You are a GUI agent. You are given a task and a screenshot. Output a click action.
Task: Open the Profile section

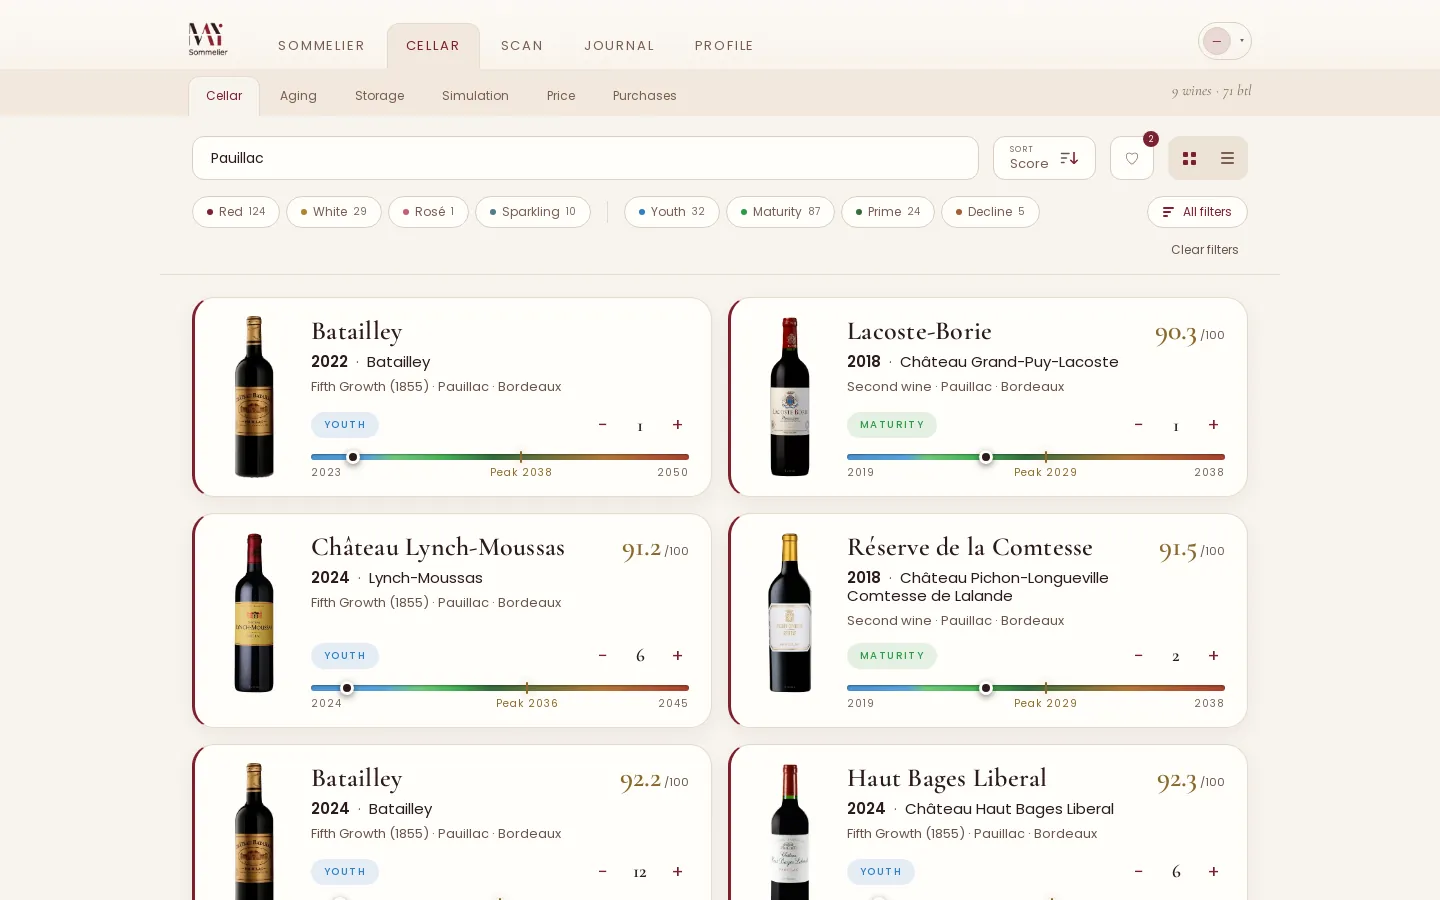724,46
